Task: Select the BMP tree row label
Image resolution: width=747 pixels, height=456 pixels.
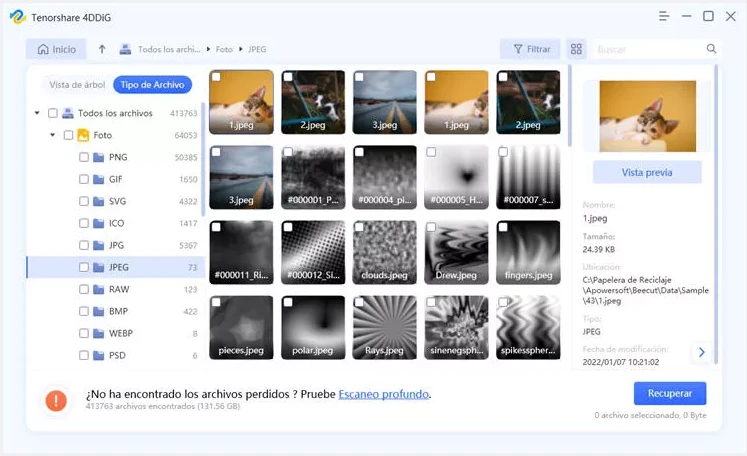Action: (118, 311)
